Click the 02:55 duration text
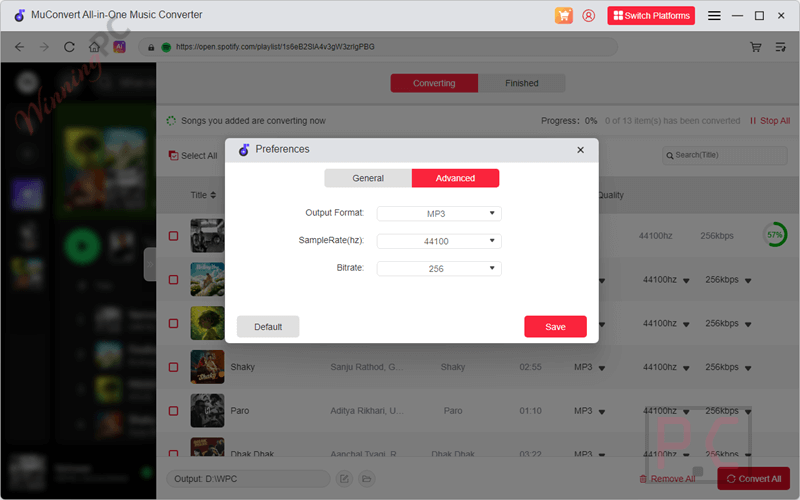 click(x=530, y=367)
